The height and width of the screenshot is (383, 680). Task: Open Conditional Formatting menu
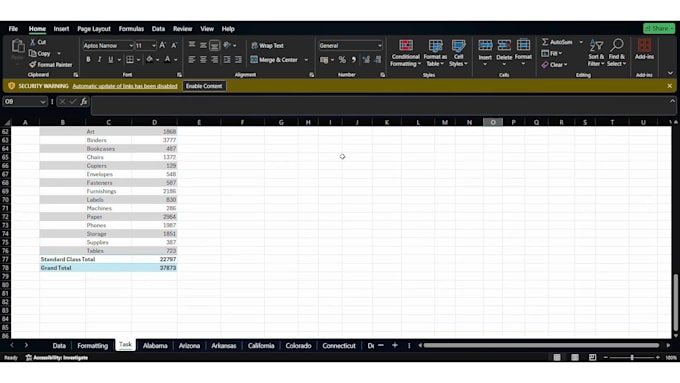point(405,53)
